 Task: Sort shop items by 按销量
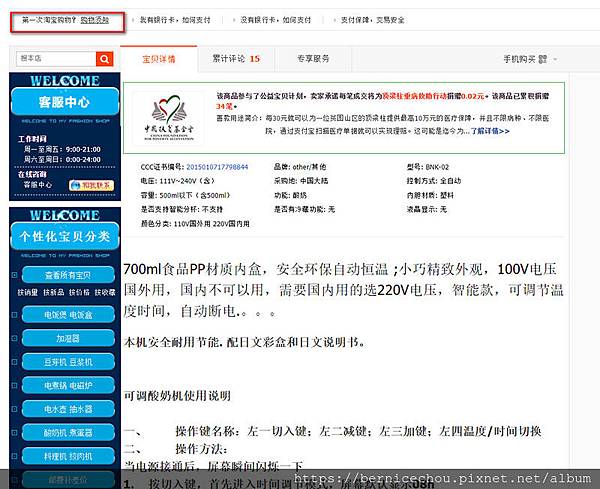coord(28,293)
